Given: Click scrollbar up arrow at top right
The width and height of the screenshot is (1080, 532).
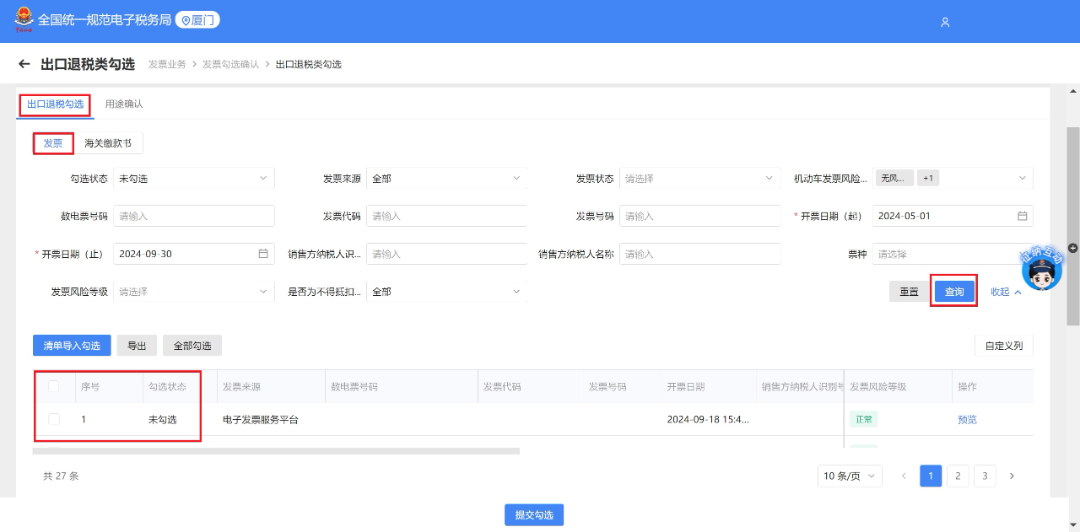Looking at the screenshot, I should 1072,92.
